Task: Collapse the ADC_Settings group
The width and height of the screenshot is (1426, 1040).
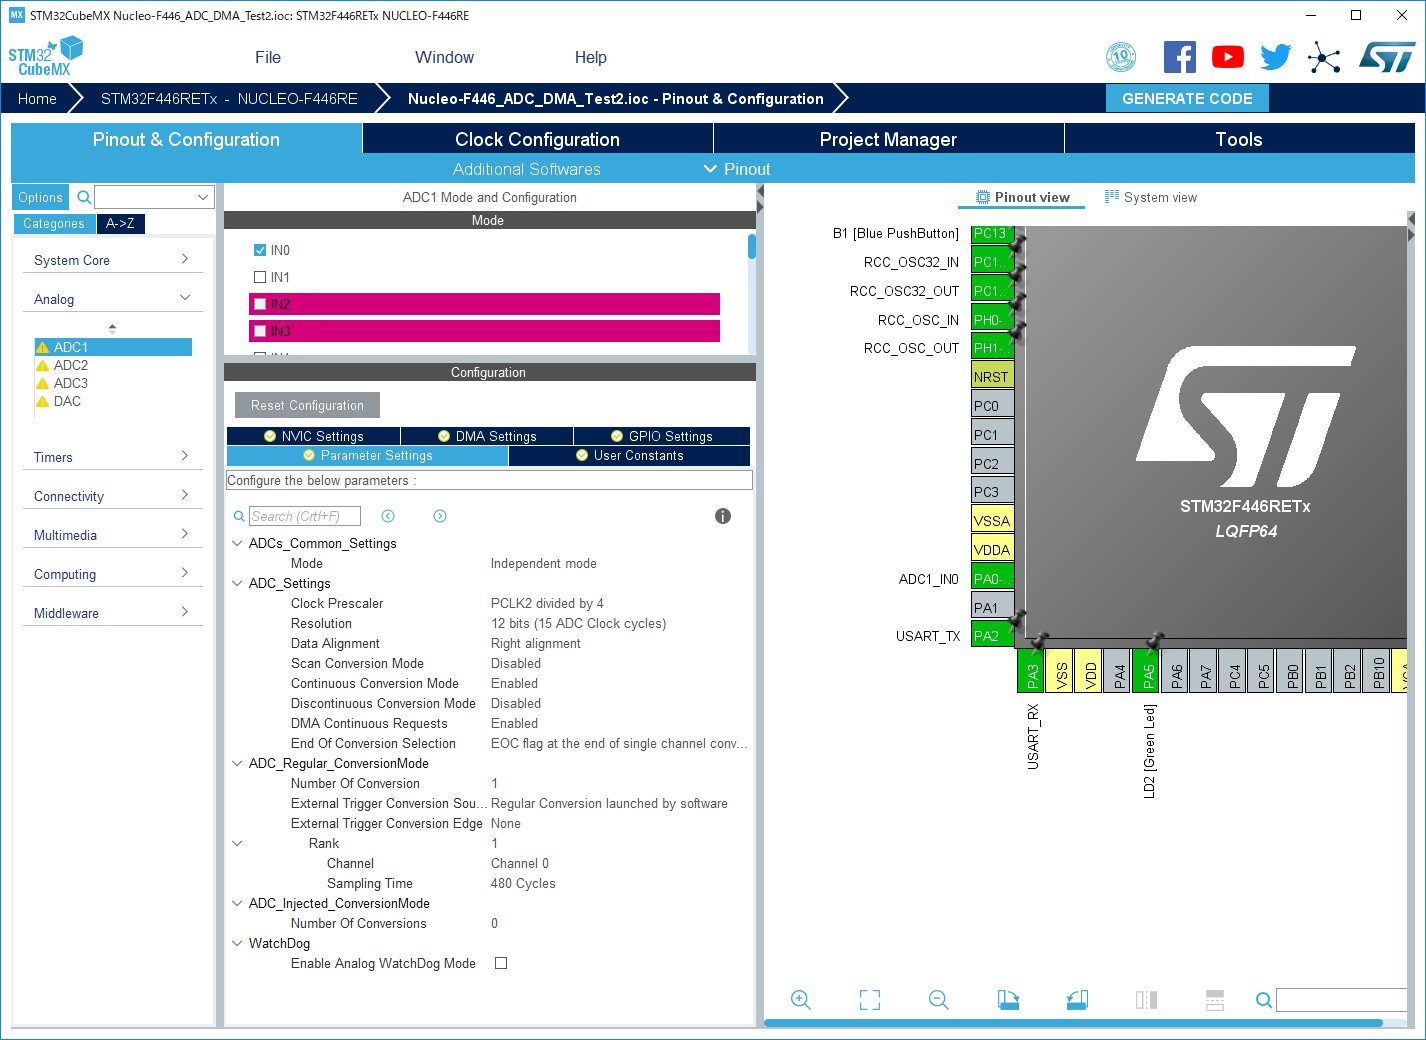Action: click(237, 583)
